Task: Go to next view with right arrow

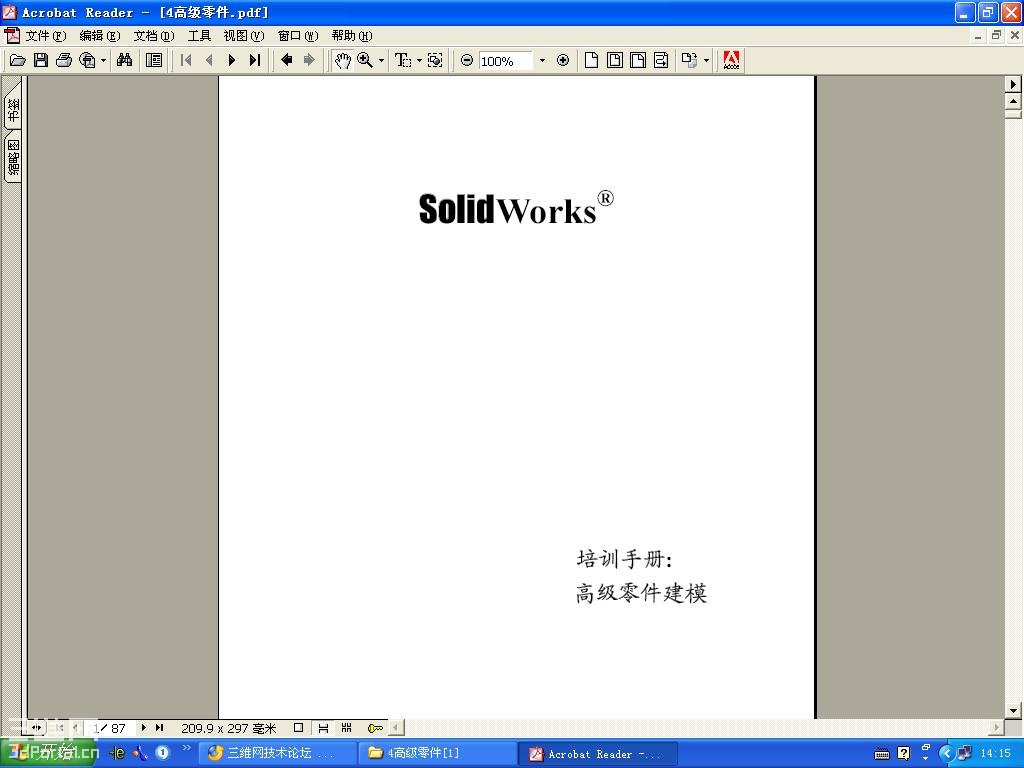Action: click(x=309, y=61)
